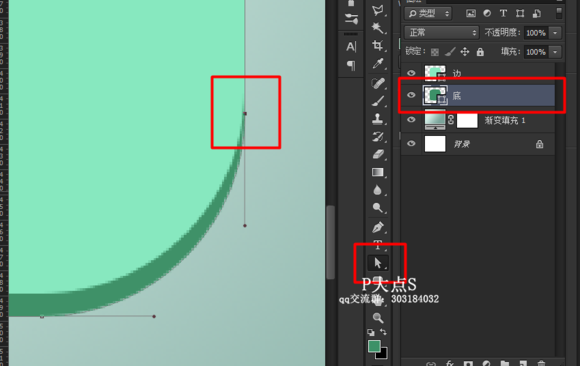Select the Zoom magnifier tool

pyautogui.click(x=377, y=318)
